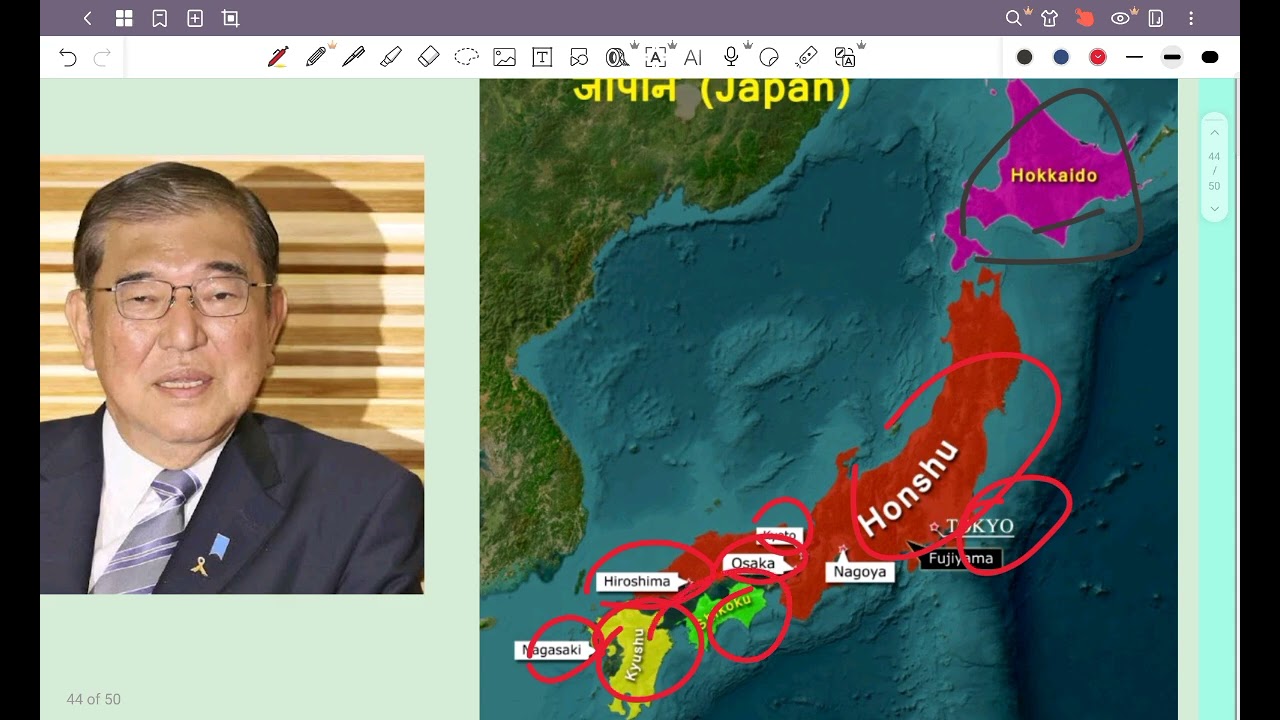
Task: Toggle finger touch drawing mode
Action: (1084, 18)
